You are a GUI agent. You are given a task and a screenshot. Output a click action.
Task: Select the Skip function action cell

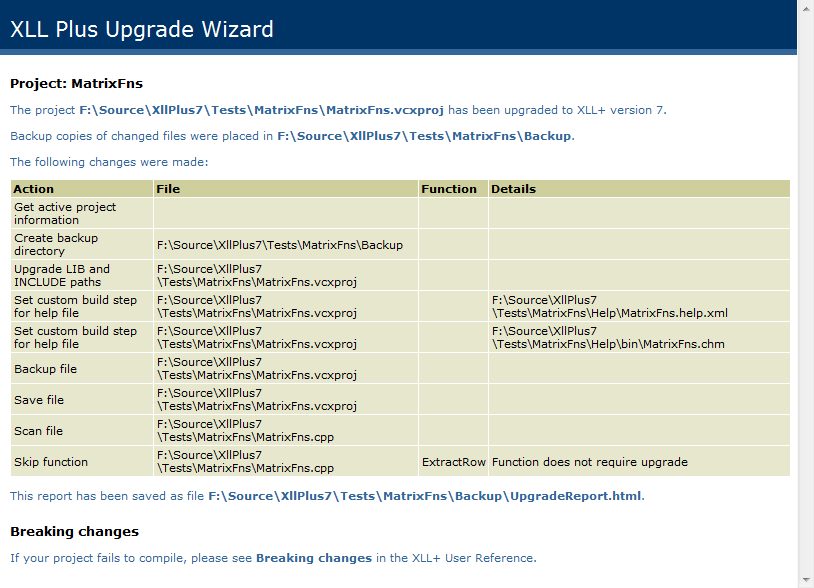[x=51, y=462]
